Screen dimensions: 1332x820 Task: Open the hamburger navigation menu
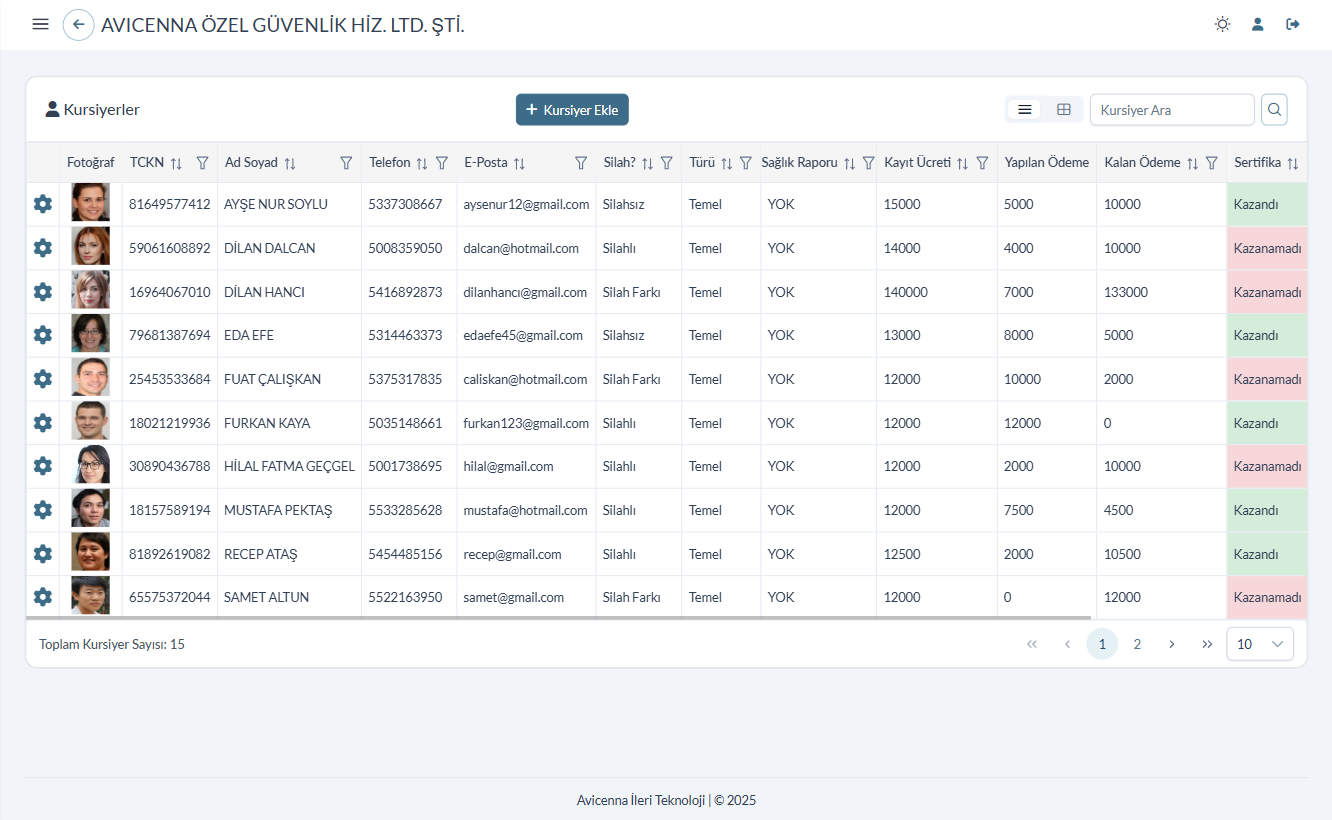(40, 24)
